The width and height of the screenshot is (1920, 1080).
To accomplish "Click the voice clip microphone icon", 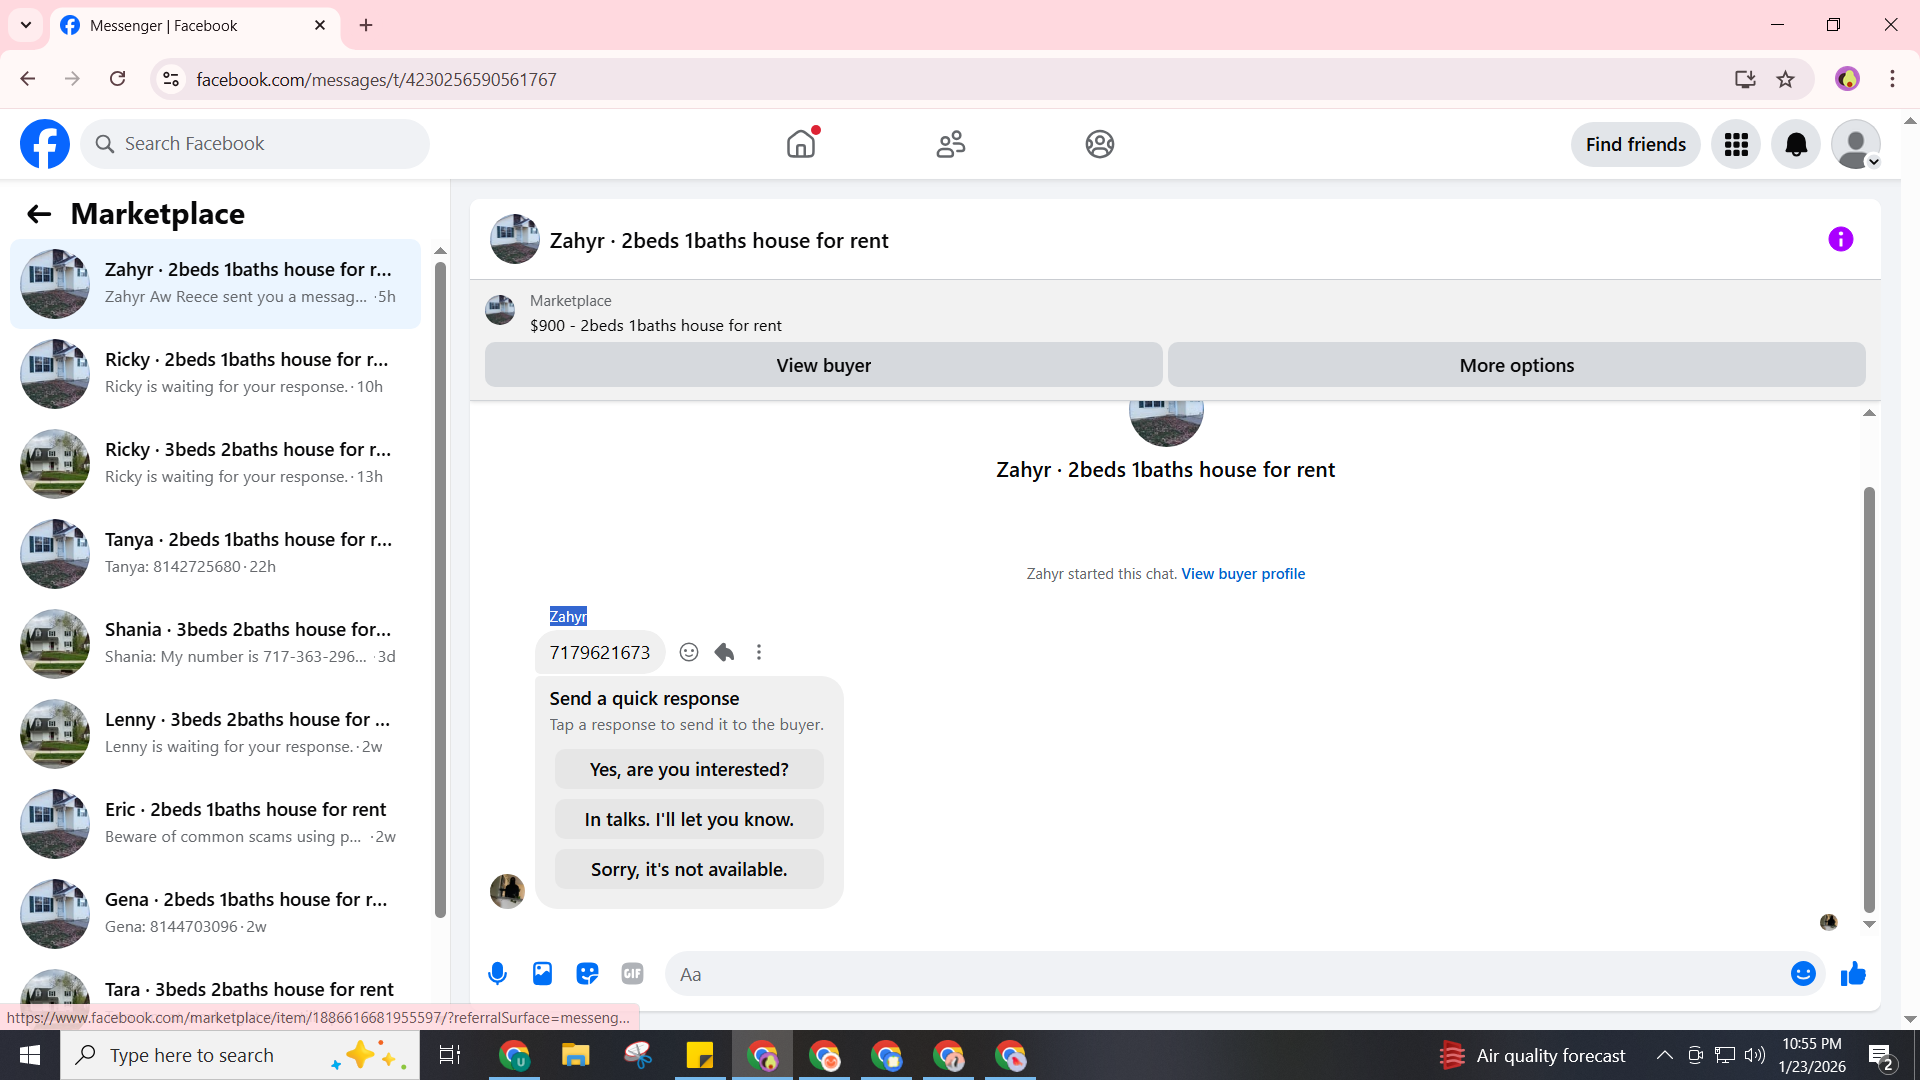I will [x=497, y=974].
